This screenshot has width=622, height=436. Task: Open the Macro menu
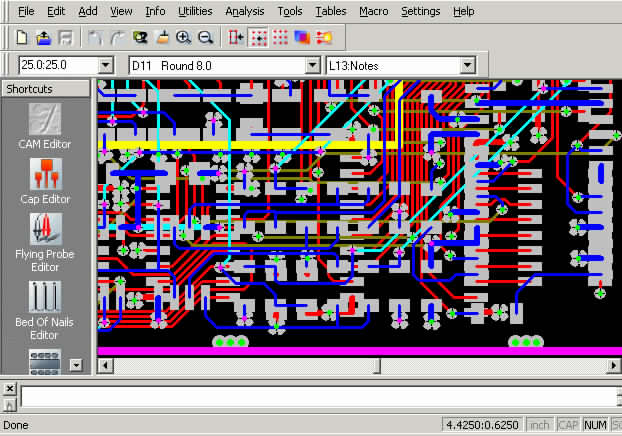pyautogui.click(x=374, y=11)
